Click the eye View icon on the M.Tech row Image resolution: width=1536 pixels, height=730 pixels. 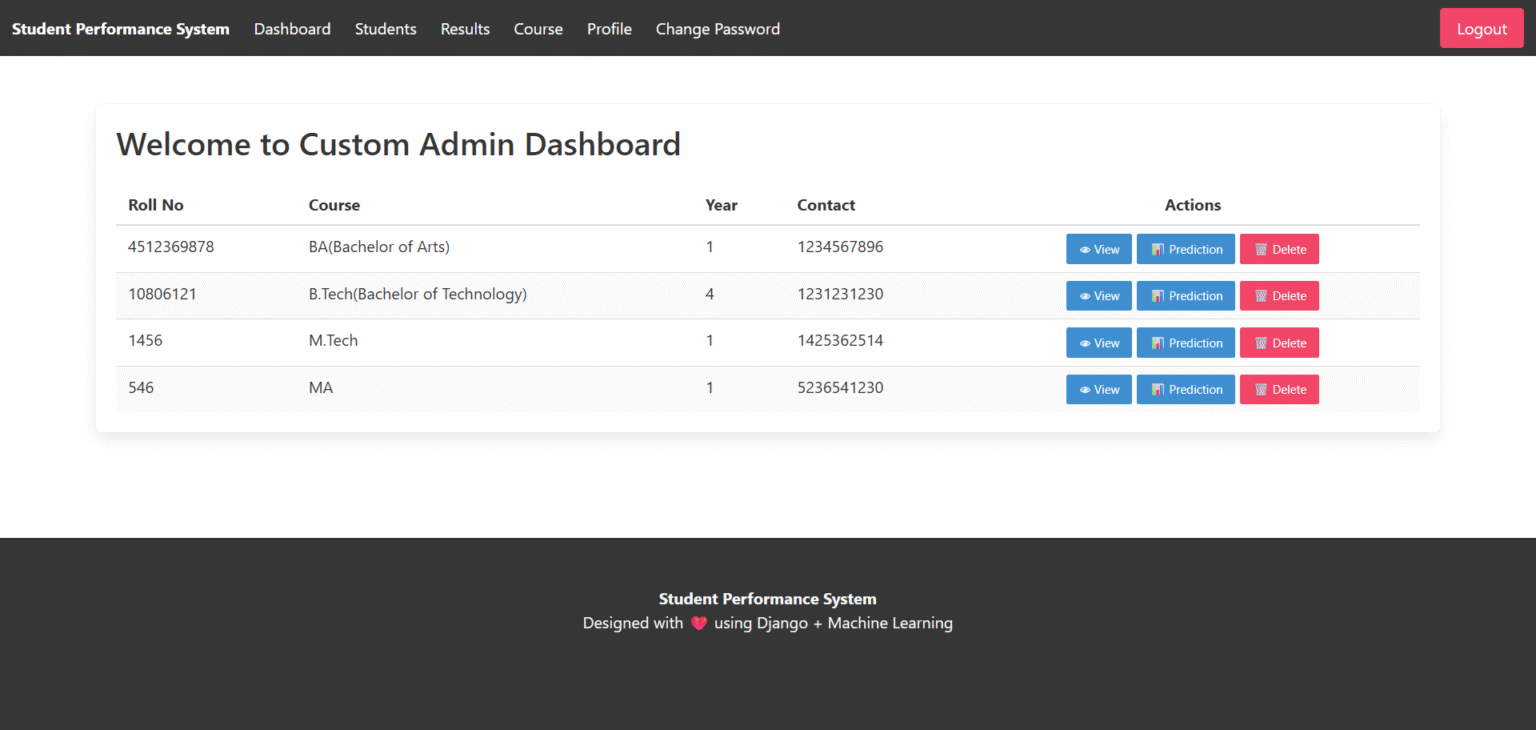pos(1085,343)
